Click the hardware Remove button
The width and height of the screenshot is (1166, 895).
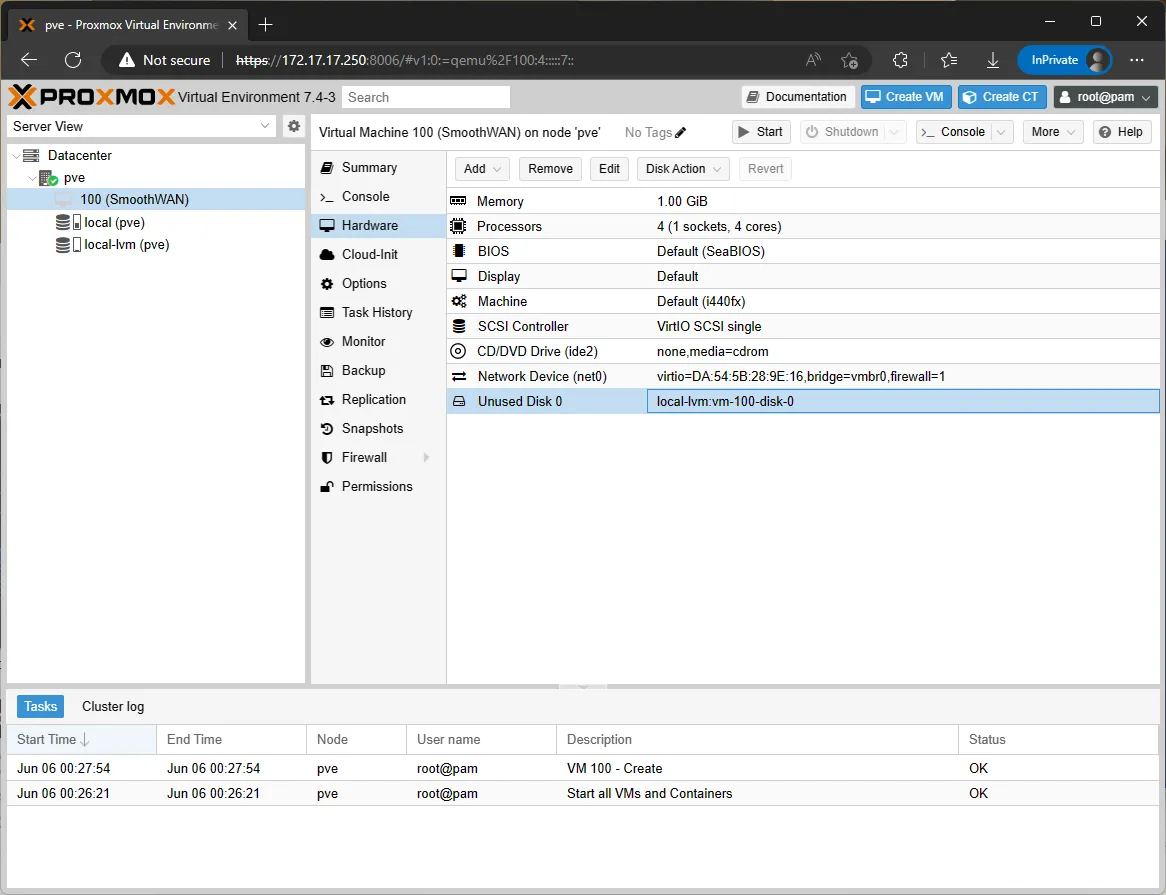[550, 169]
